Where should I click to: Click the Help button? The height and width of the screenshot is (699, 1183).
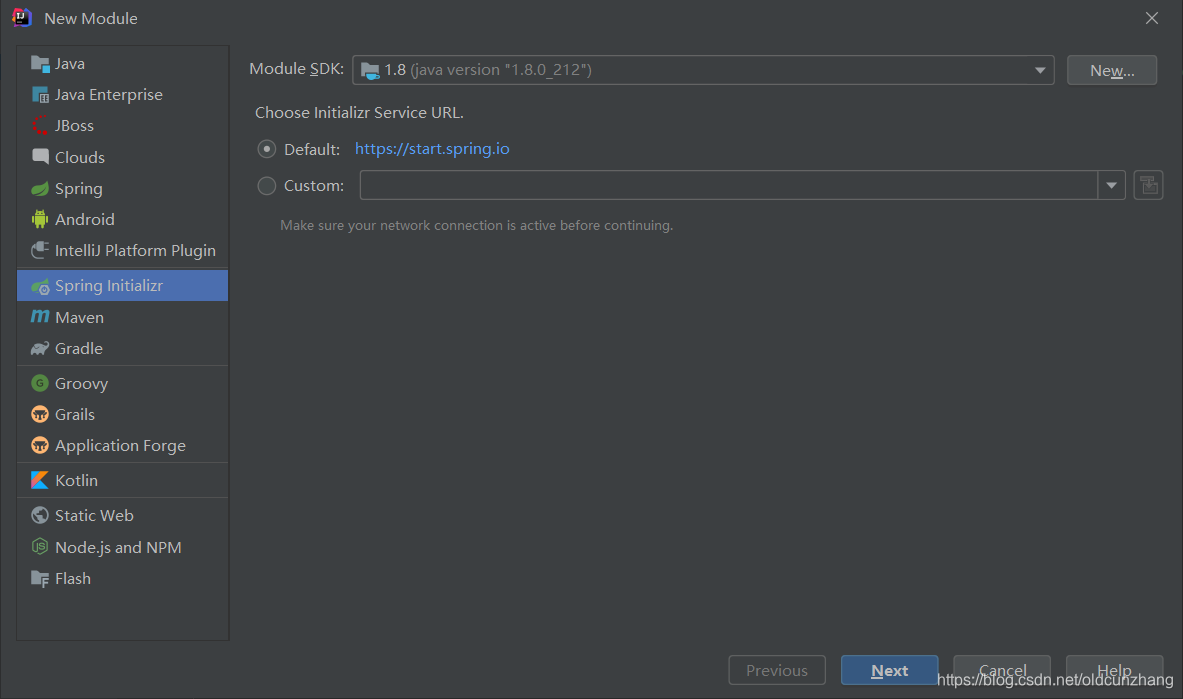pos(1114,670)
